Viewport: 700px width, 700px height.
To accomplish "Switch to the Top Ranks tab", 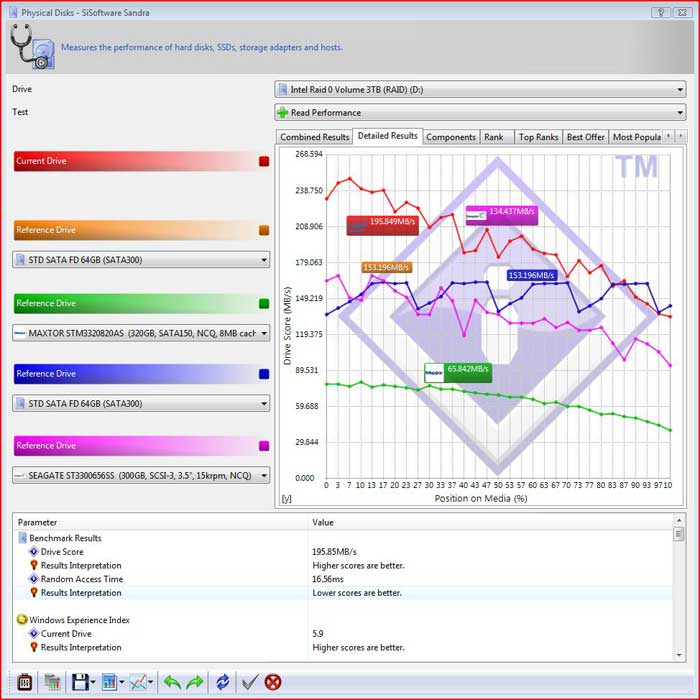I will click(538, 137).
